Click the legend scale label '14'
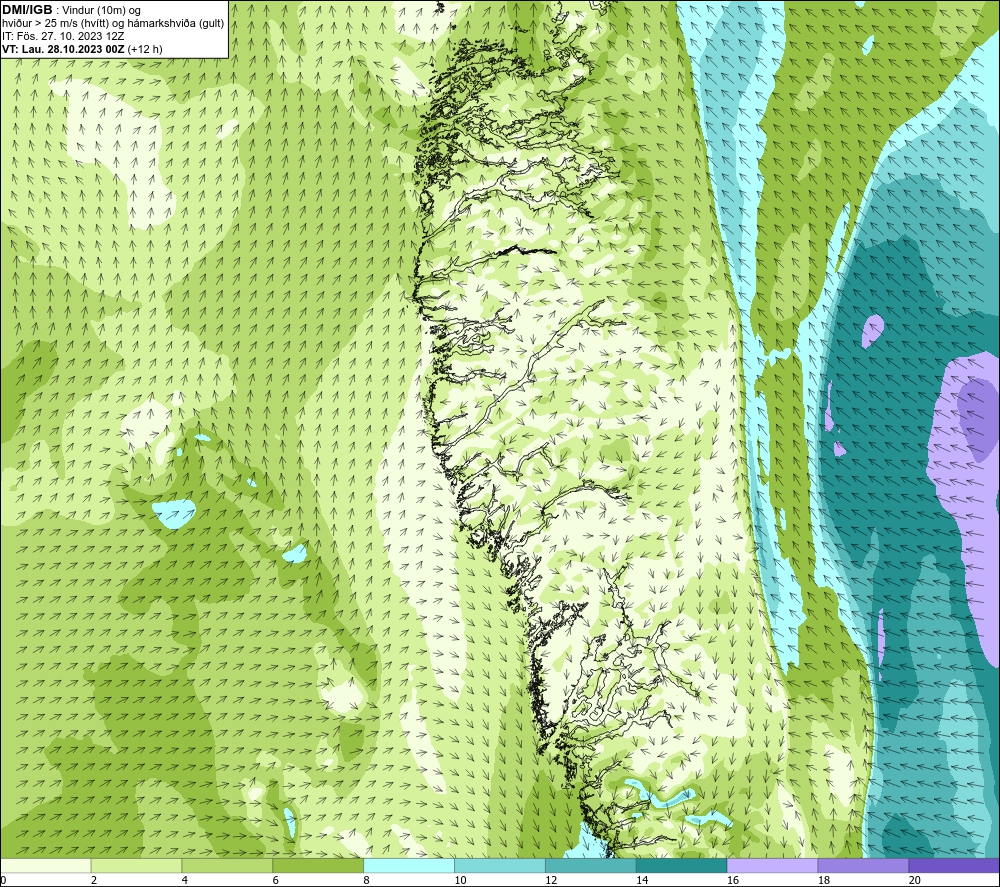 click(642, 880)
